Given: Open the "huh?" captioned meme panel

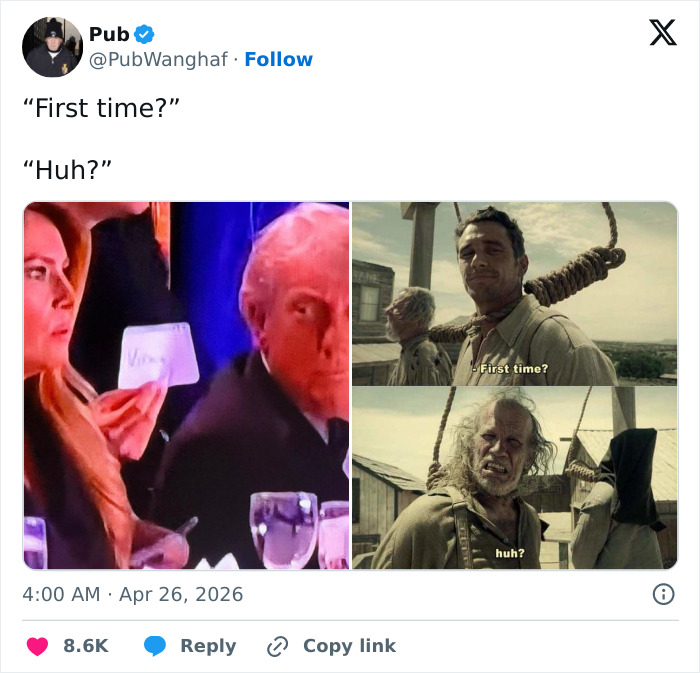Looking at the screenshot, I should (x=514, y=478).
